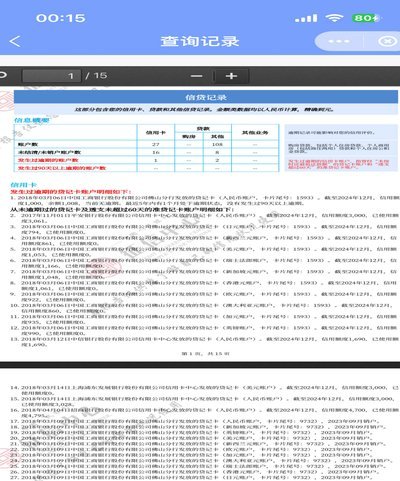
Task: Click the total pages label / 15
Action: pos(96,76)
